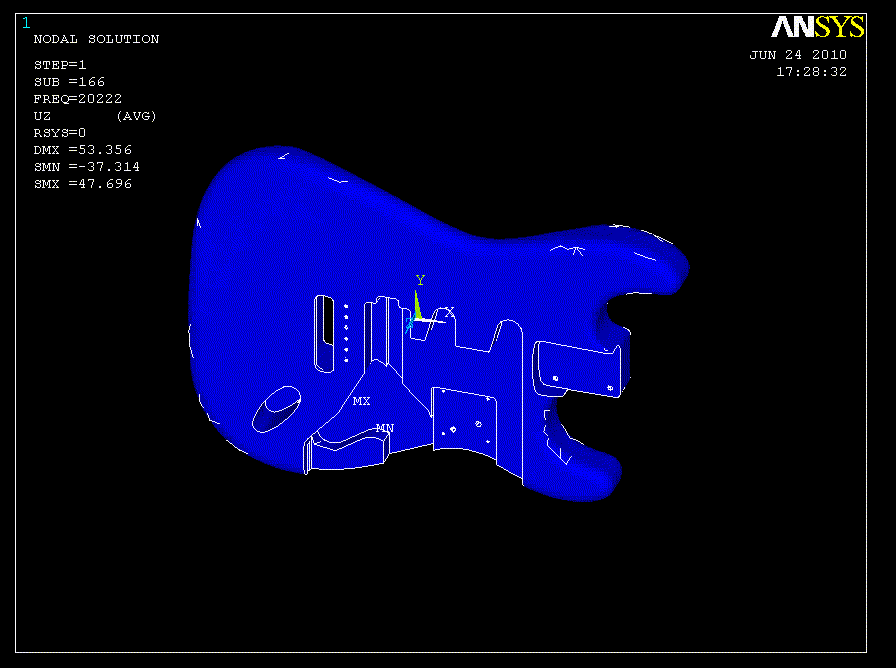The width and height of the screenshot is (896, 668).
Task: Click the window number 1 label
Action: (26, 23)
